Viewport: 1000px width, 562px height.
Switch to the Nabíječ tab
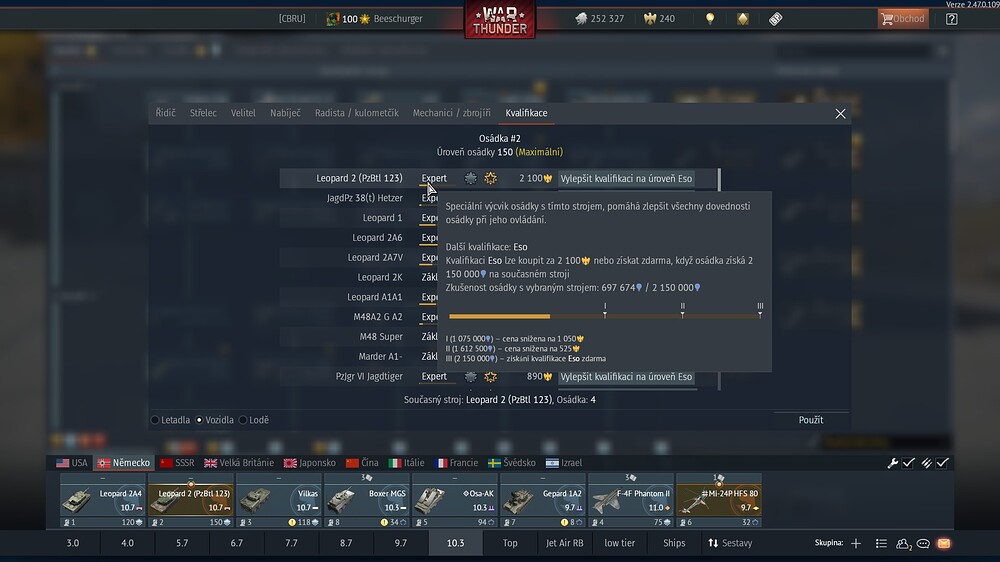click(x=285, y=113)
